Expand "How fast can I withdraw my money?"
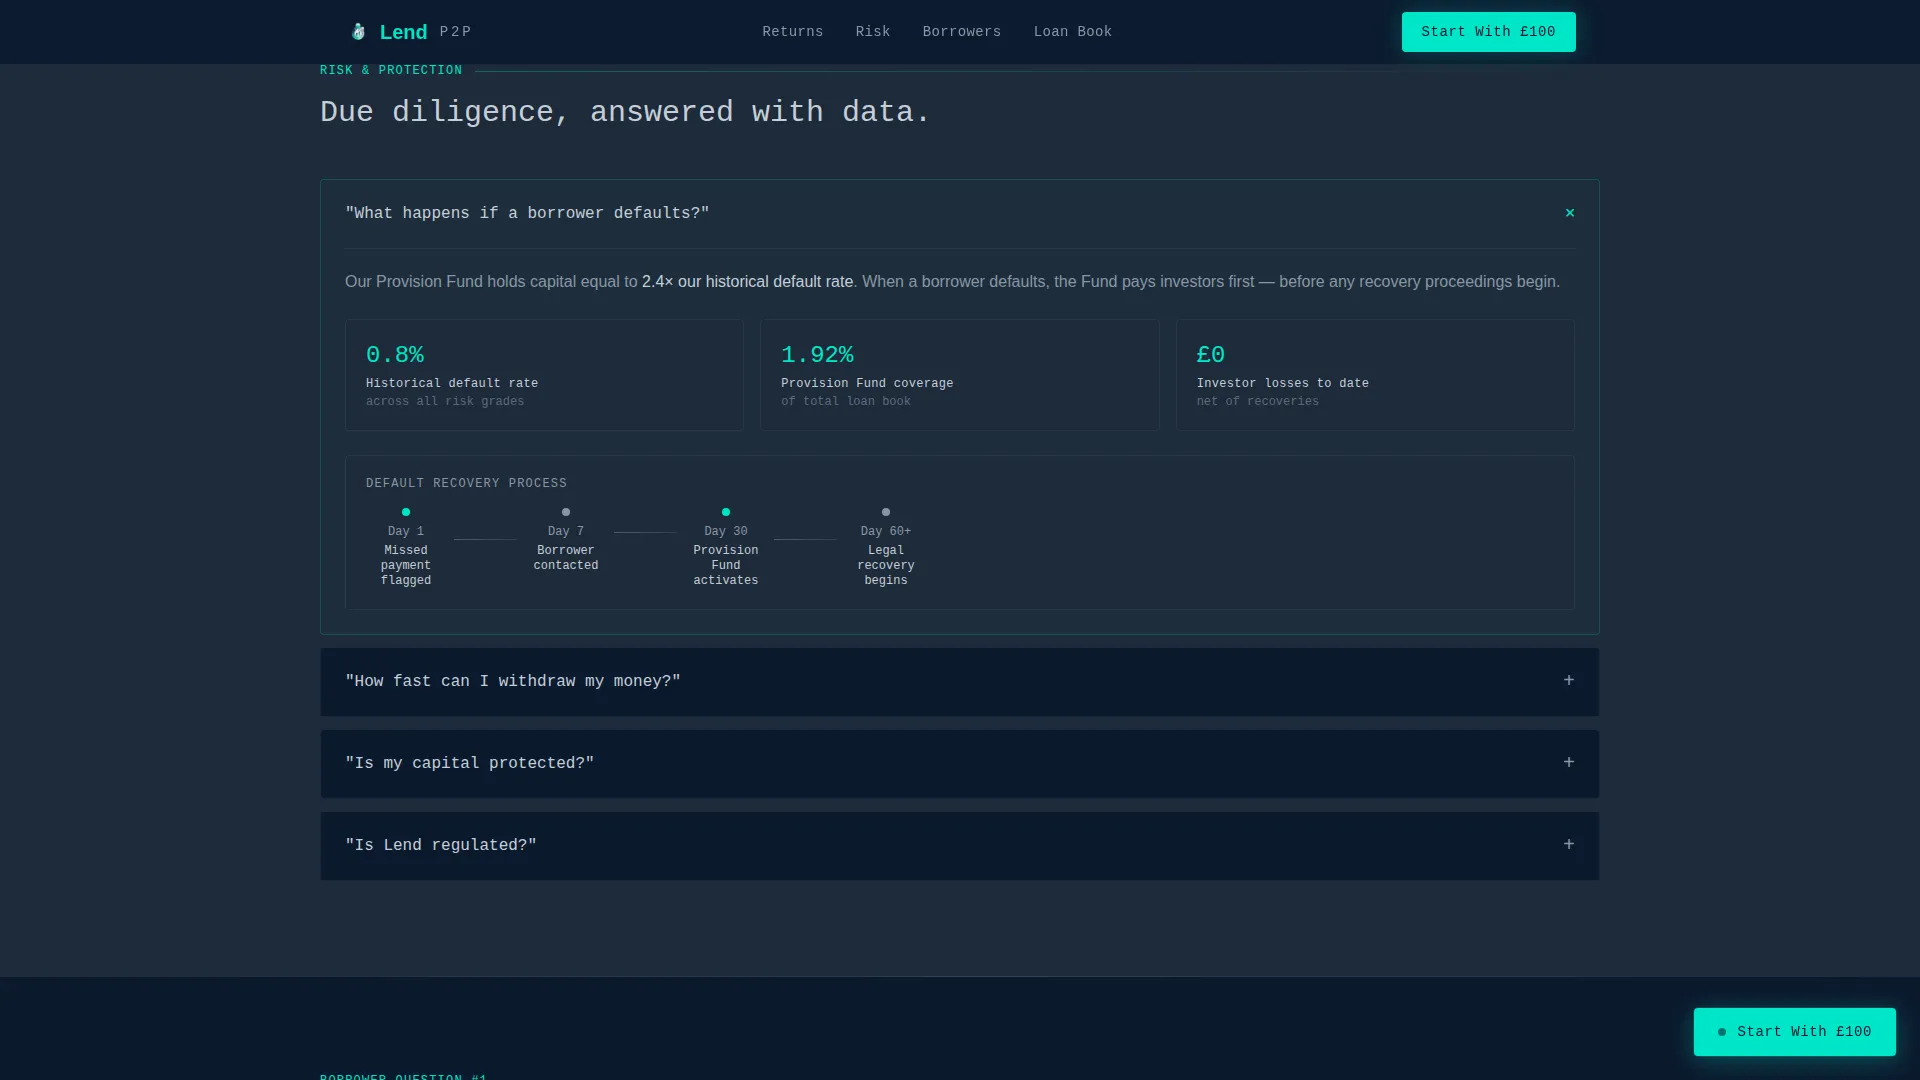1920x1080 pixels. coord(959,681)
